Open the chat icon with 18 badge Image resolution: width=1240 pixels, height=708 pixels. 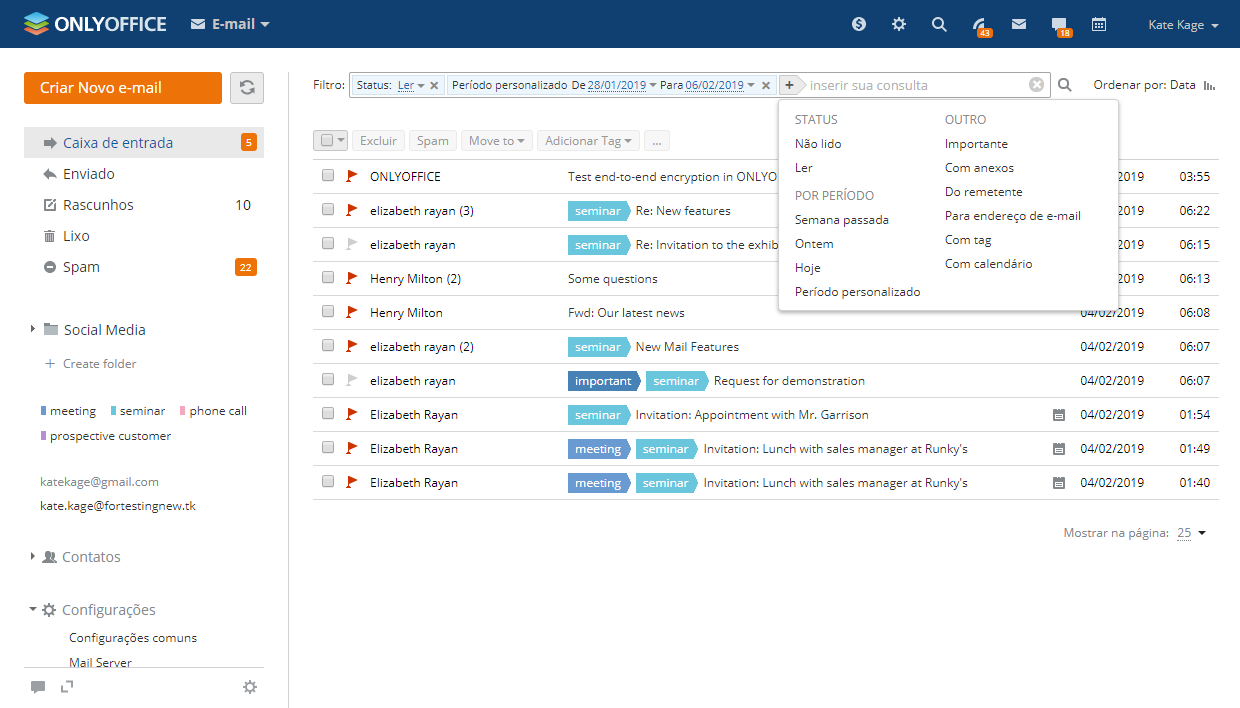pyautogui.click(x=1059, y=25)
